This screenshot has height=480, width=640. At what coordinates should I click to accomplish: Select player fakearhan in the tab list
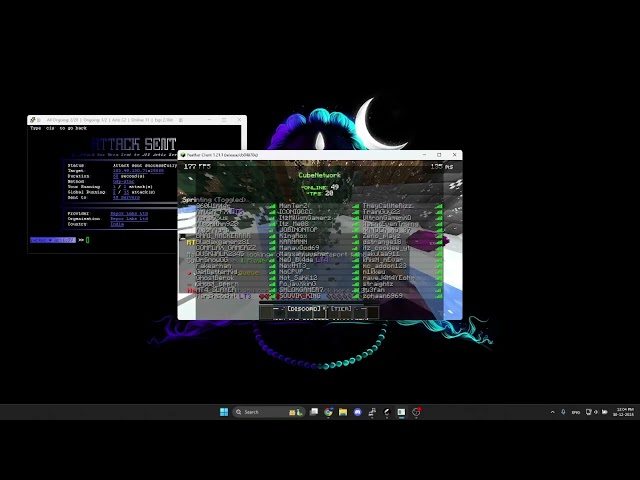(x=213, y=266)
